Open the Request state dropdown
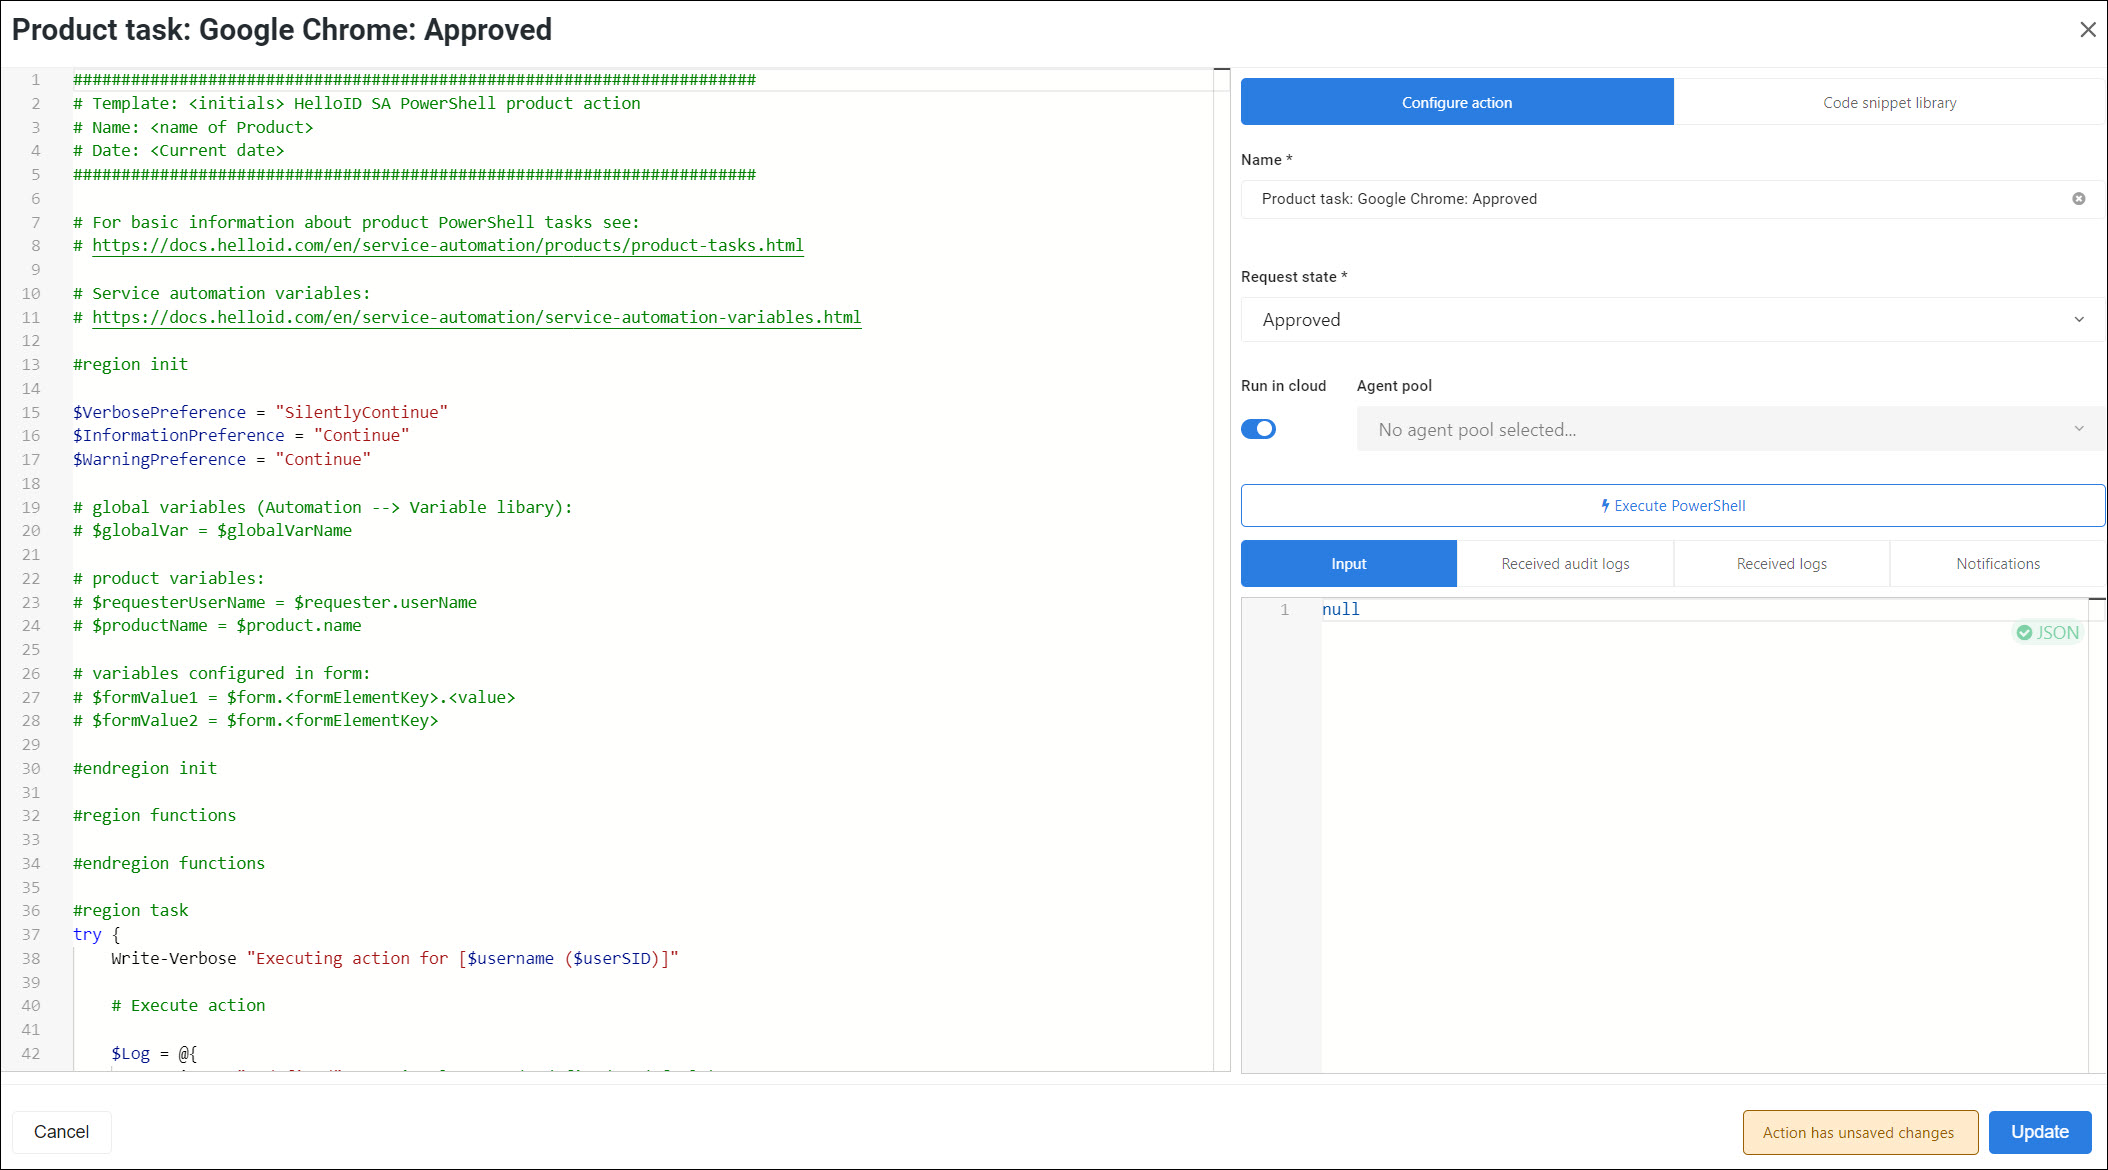This screenshot has width=2108, height=1170. (1672, 320)
